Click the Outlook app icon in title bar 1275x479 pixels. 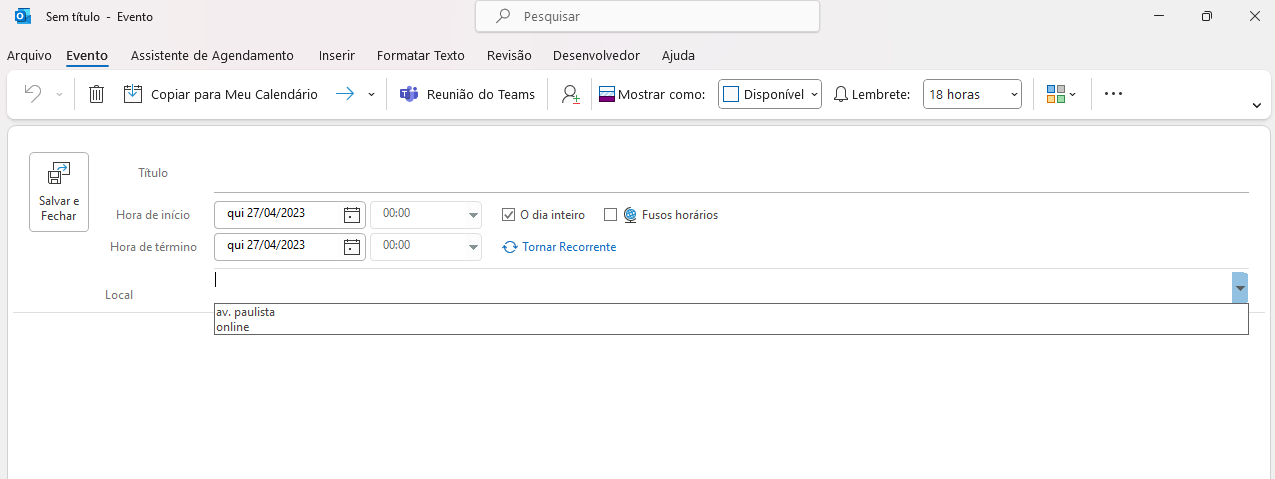tap(23, 16)
